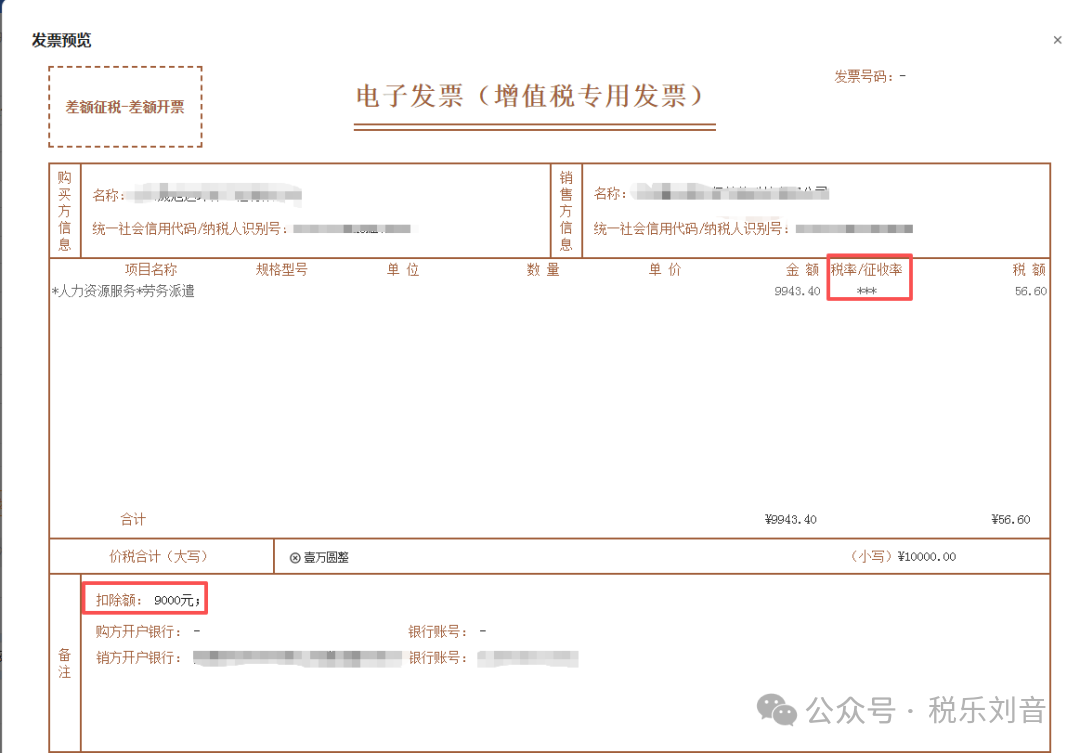Click the total amount ¥9943.40
Viewport: 1080px width, 753px height.
coord(791,519)
